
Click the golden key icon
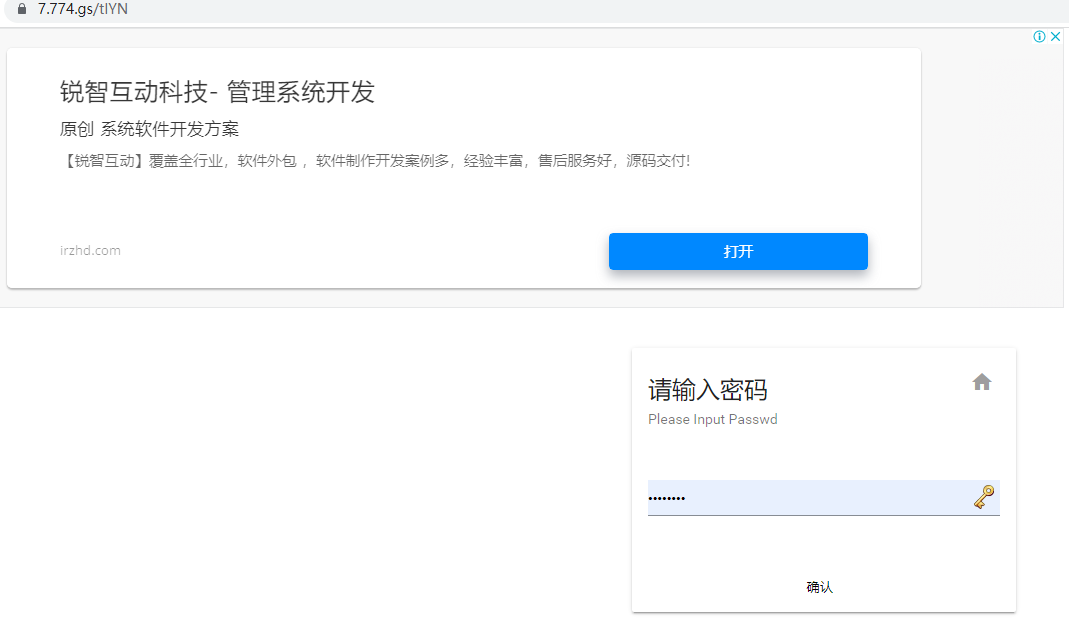pyautogui.click(x=983, y=497)
